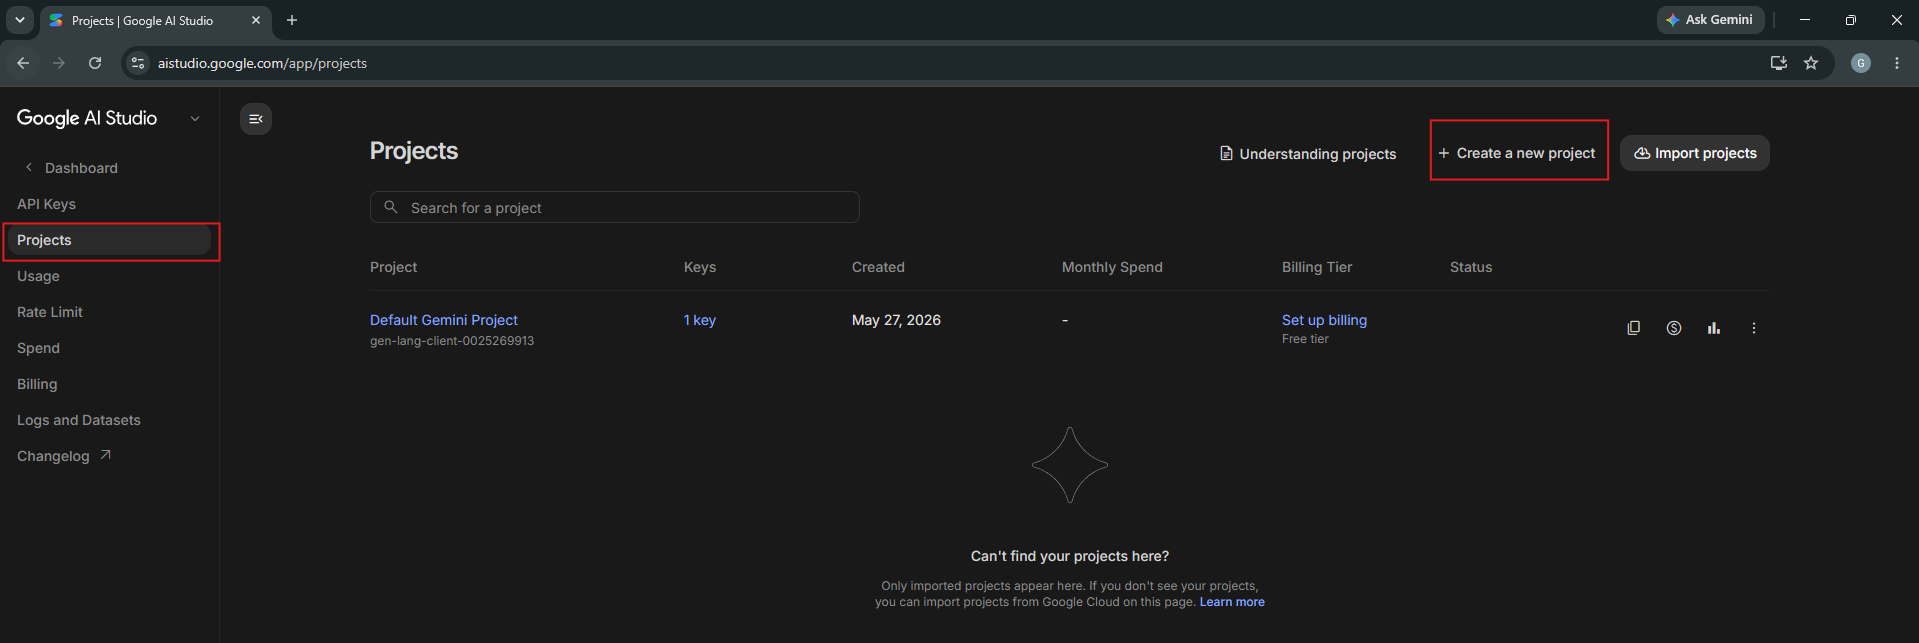Click the Learn more link
The image size is (1919, 643).
(x=1232, y=602)
